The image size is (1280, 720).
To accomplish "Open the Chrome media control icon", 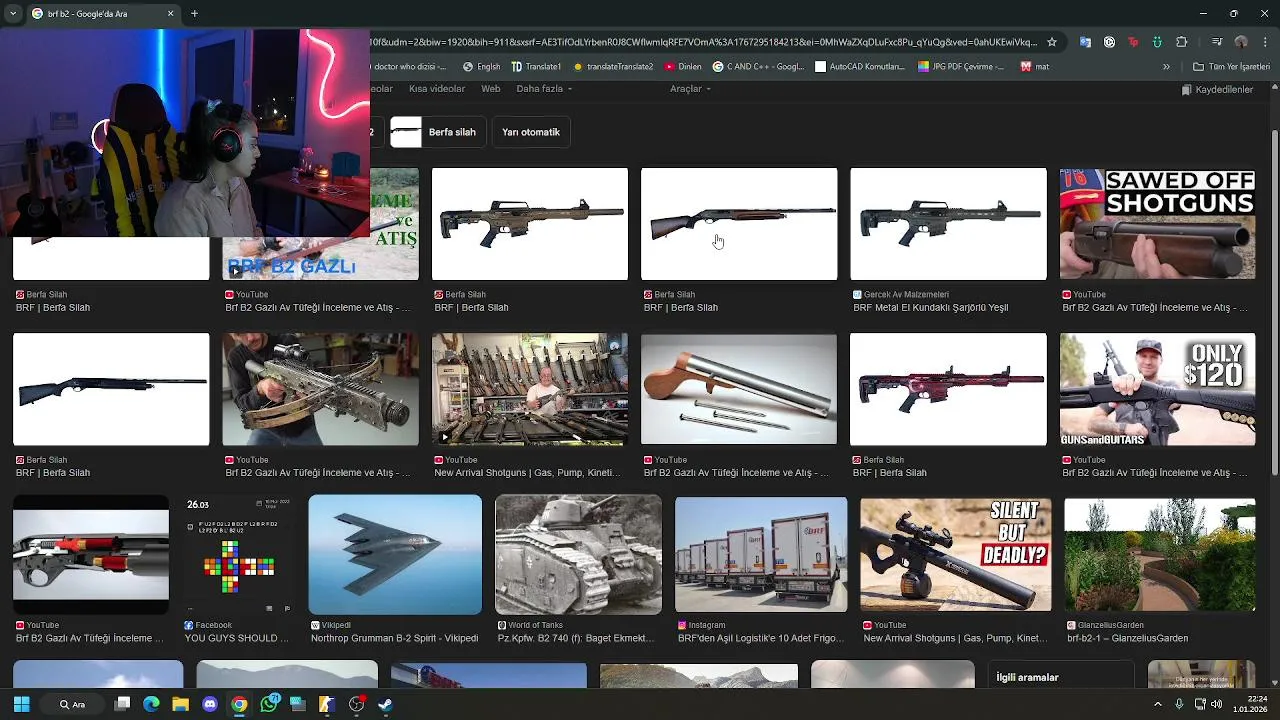I will pos(1217,42).
